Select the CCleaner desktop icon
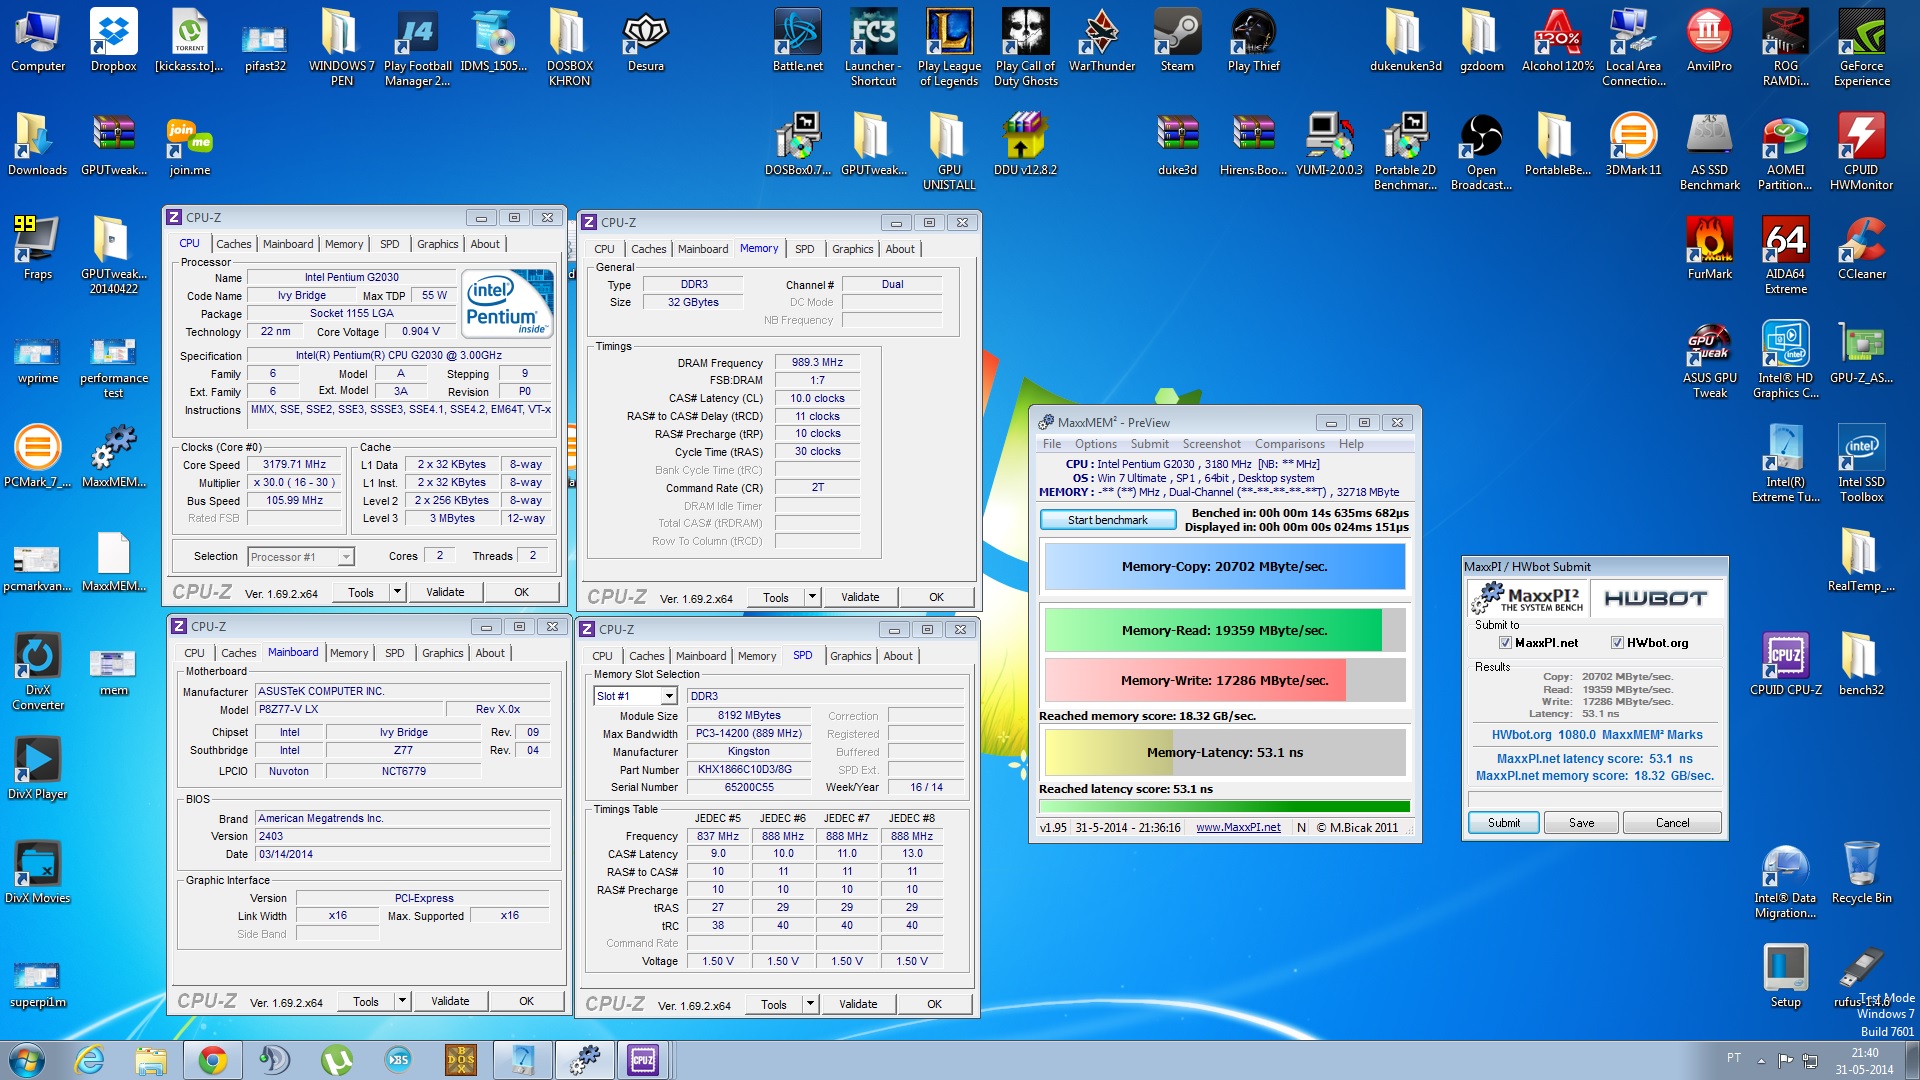 pos(1861,249)
